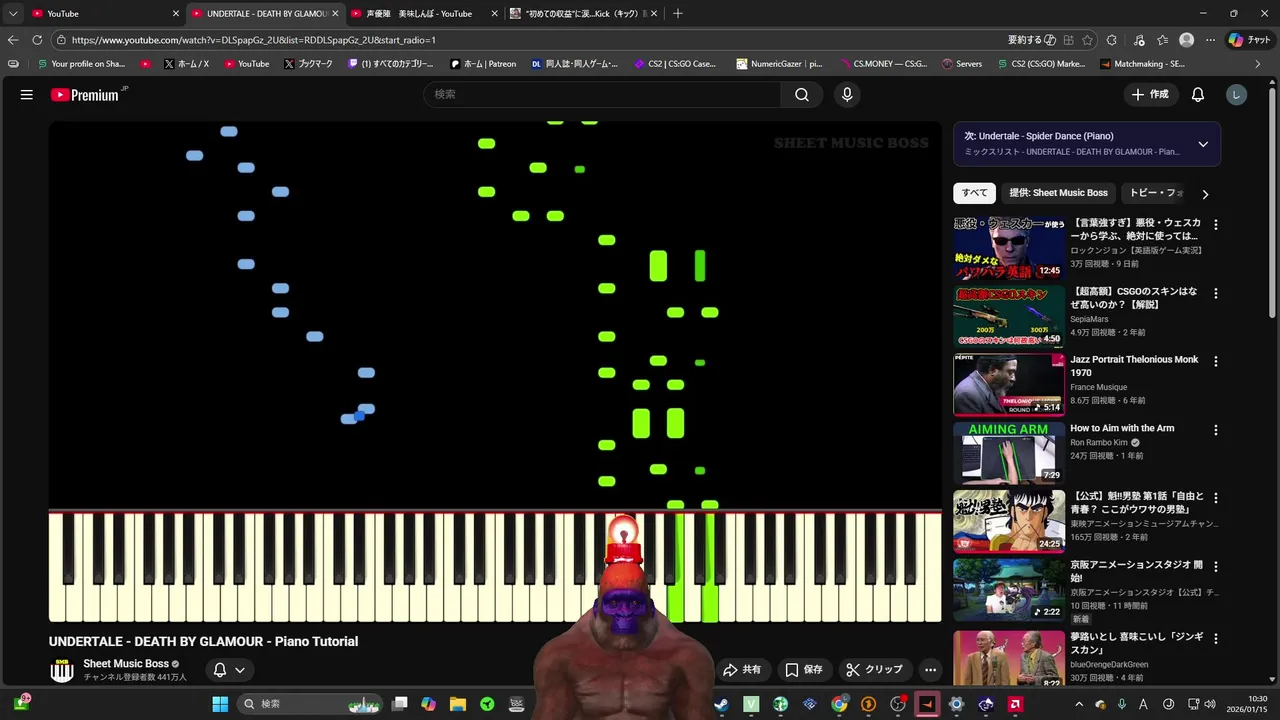Show hidden system tray icons
This screenshot has height=720, width=1280.
tap(1078, 704)
